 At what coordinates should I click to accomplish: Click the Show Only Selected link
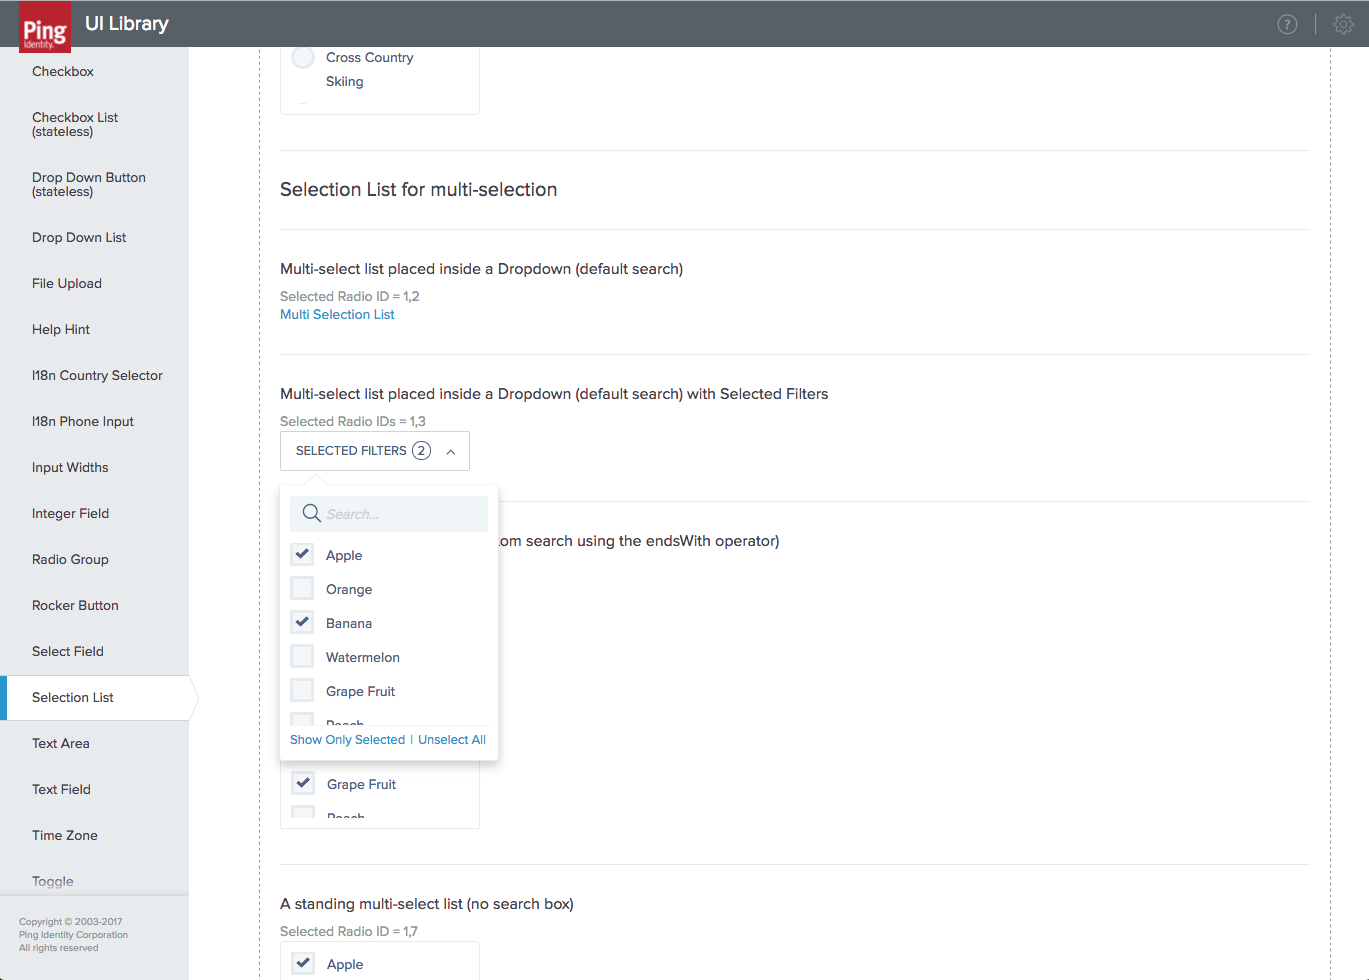click(x=347, y=740)
